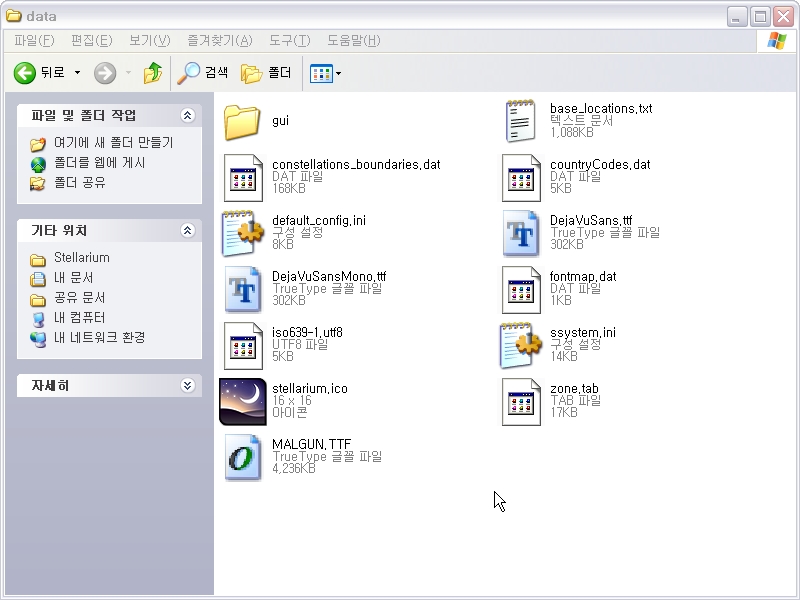This screenshot has height=600, width=800.
Task: Open the 도구(T) menu
Action: 290,40
